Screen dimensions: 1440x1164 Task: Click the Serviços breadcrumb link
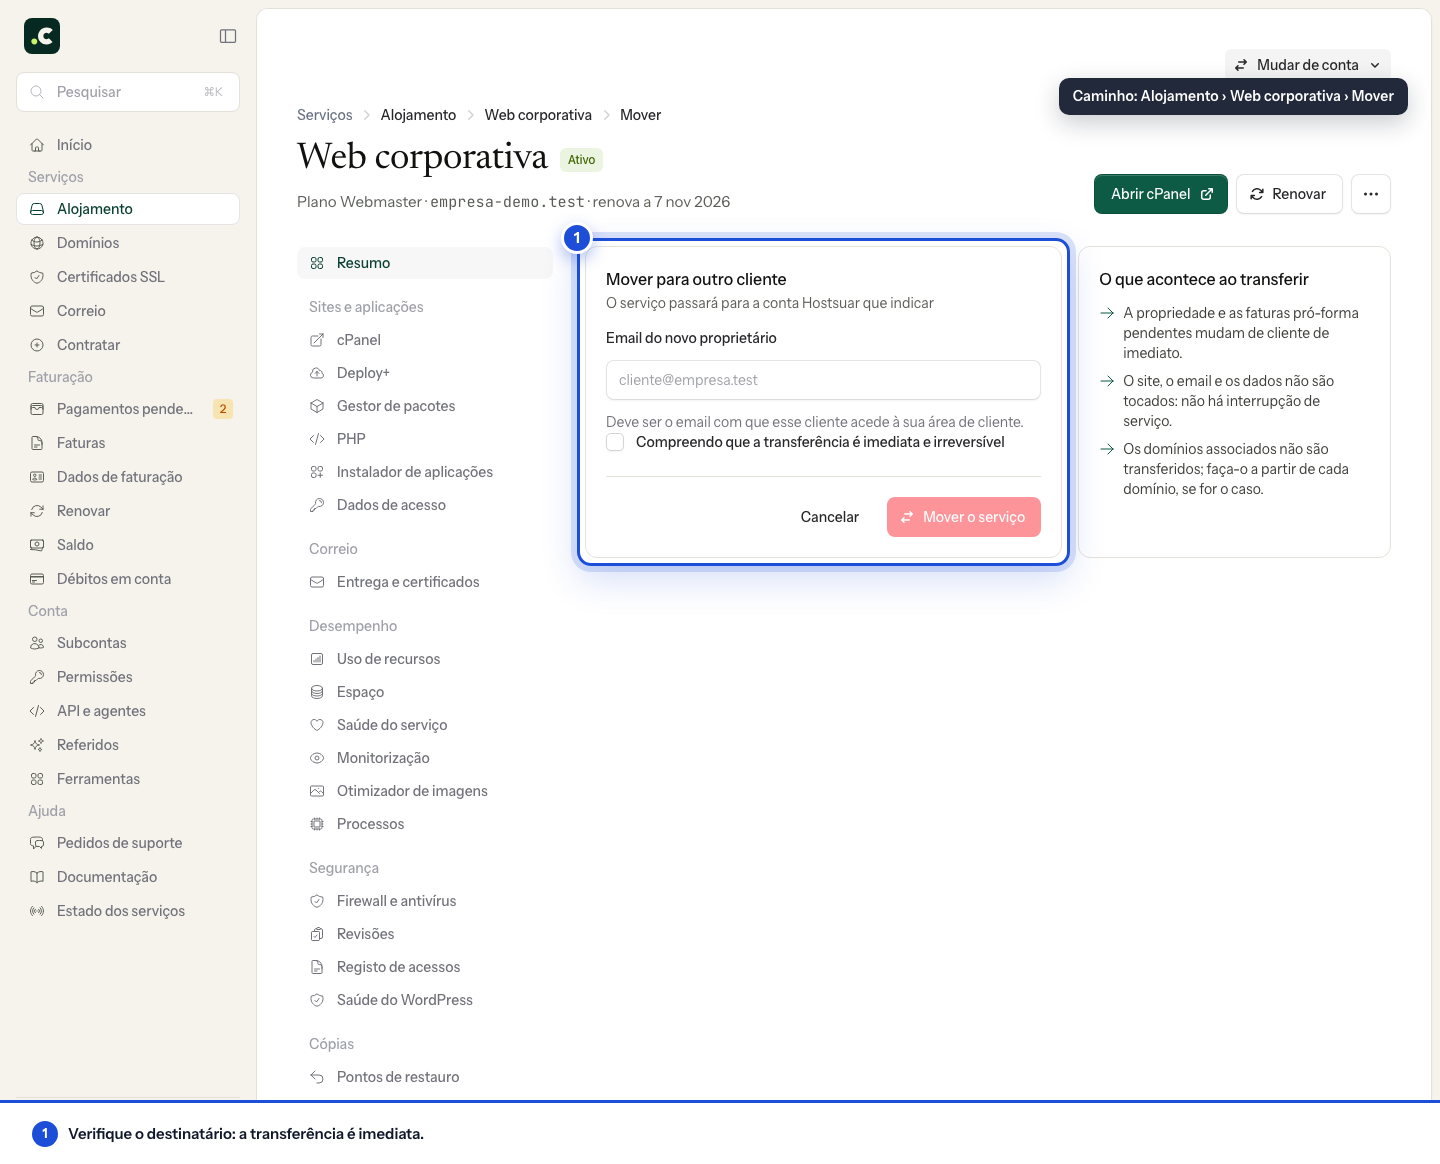pyautogui.click(x=325, y=115)
